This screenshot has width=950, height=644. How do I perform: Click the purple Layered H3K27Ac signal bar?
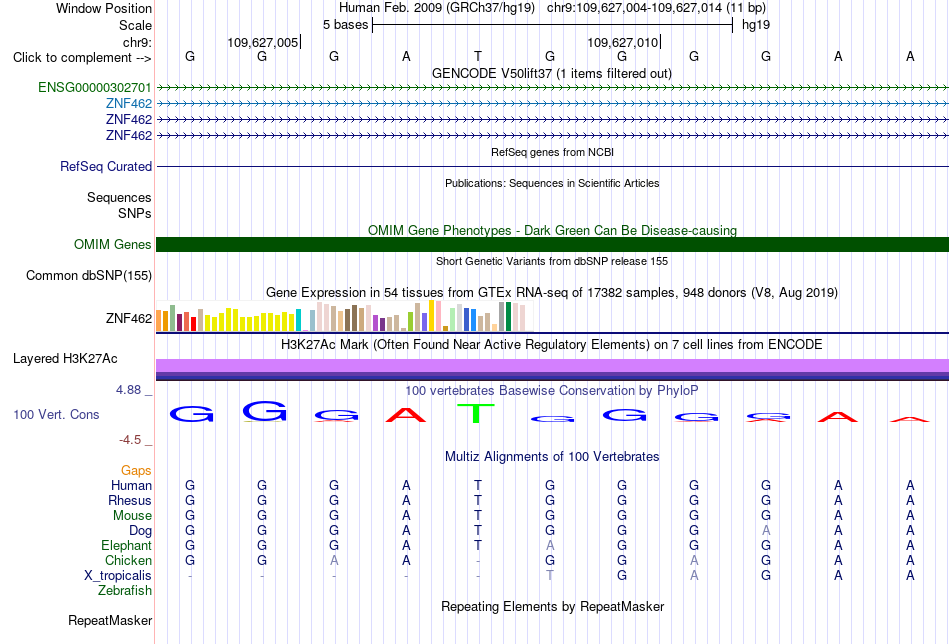point(552,370)
